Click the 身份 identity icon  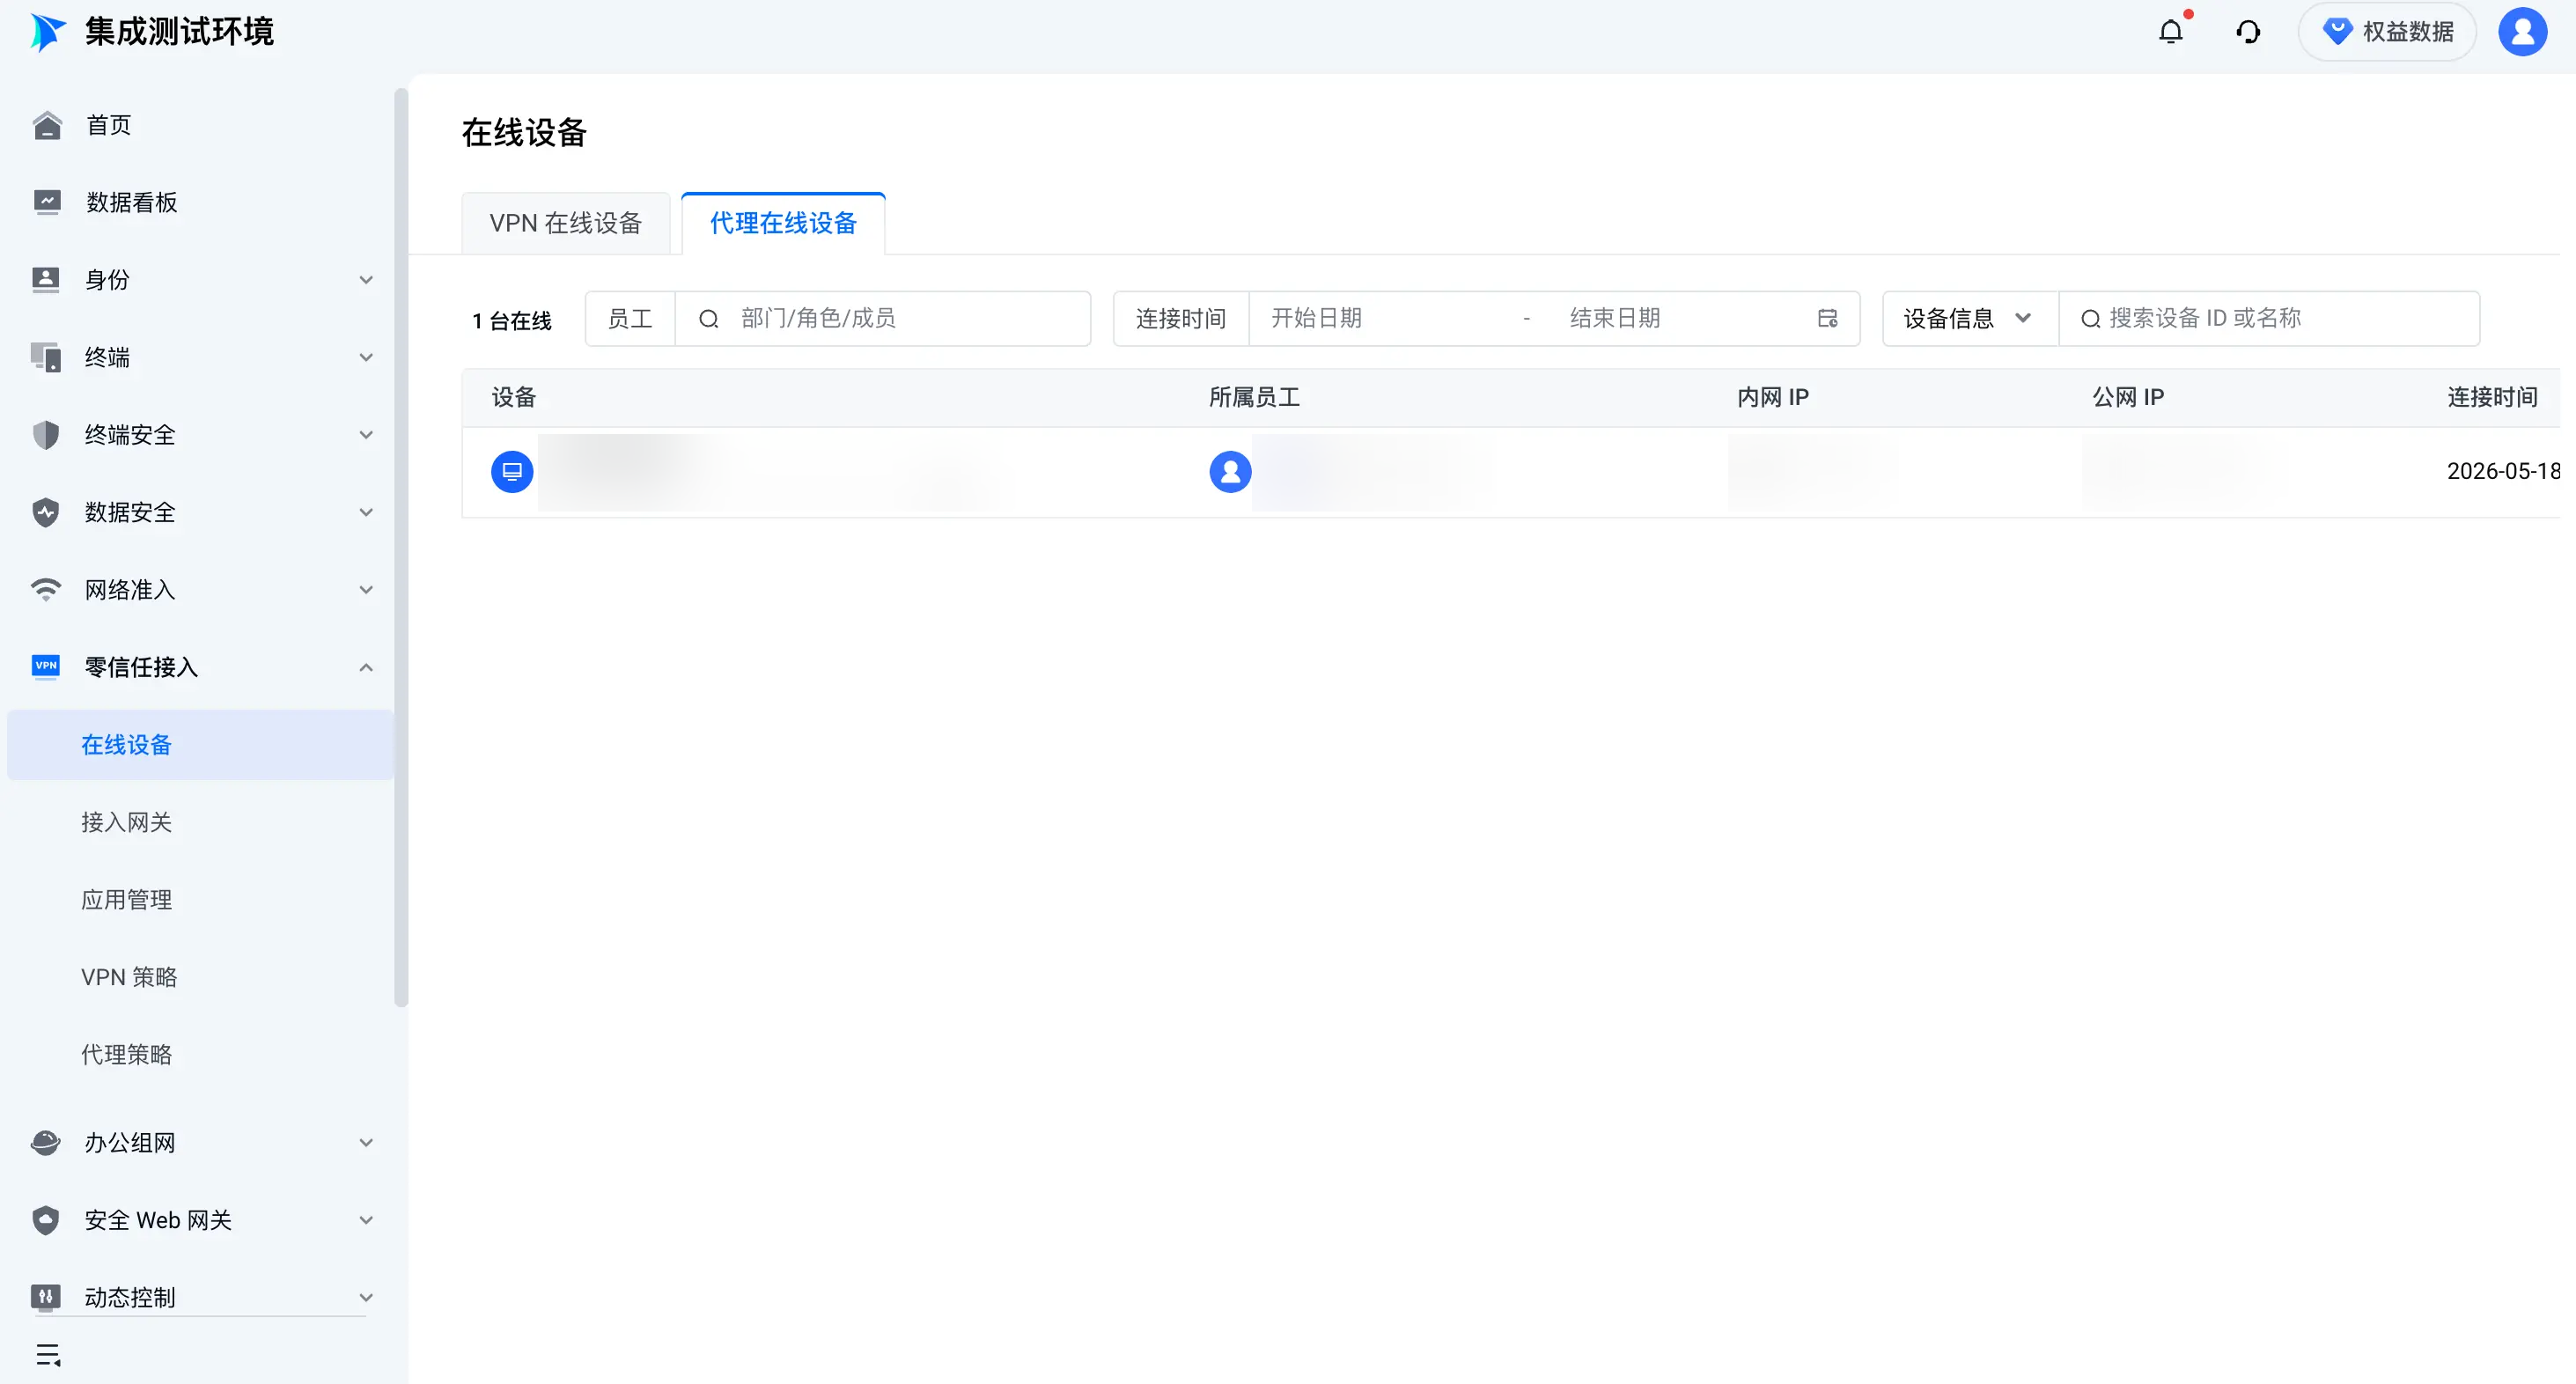point(46,280)
